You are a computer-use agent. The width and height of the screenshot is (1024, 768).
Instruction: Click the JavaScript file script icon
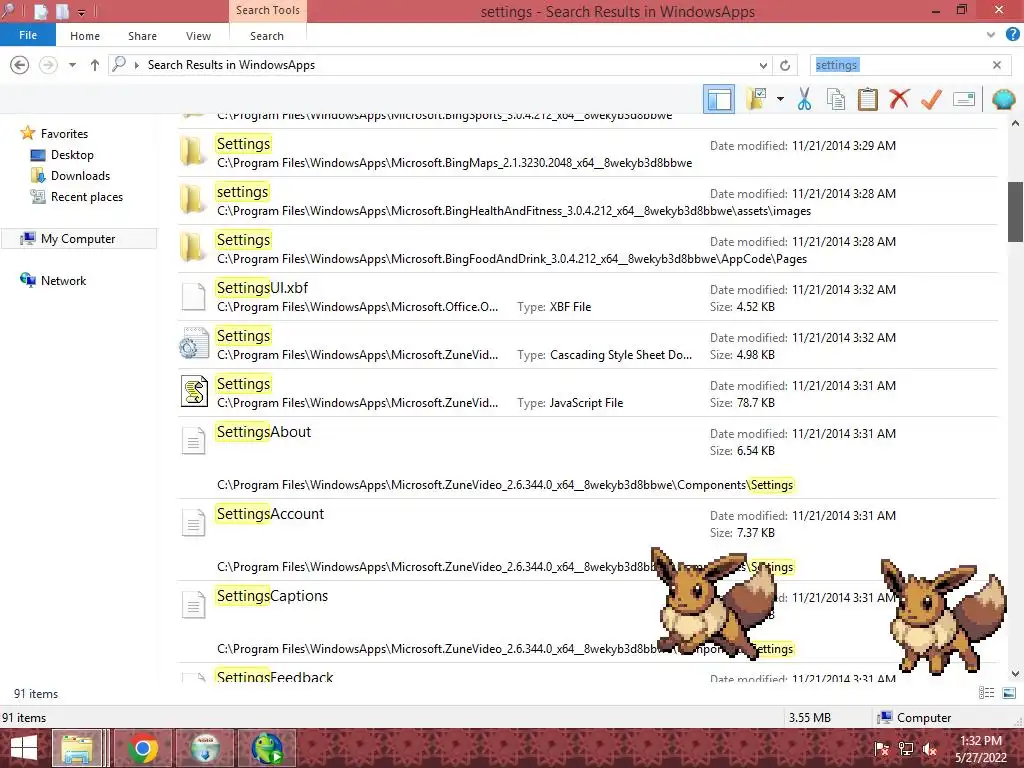(x=194, y=391)
